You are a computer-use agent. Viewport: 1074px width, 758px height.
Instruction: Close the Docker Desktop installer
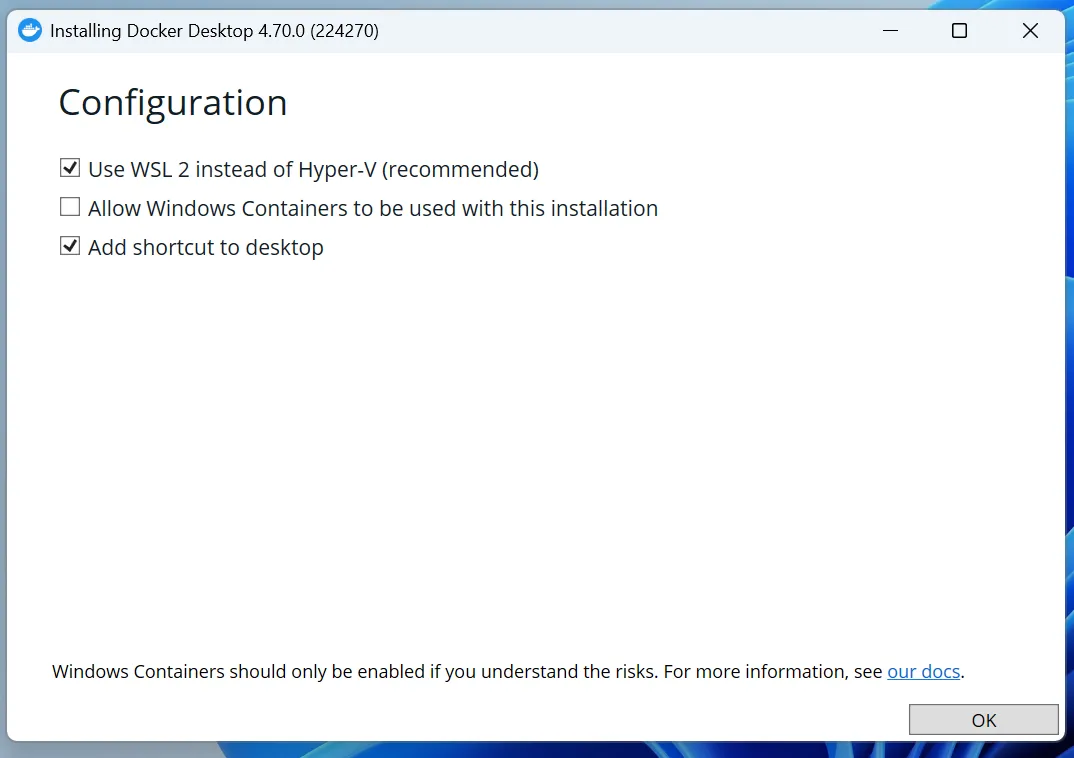tap(1030, 31)
